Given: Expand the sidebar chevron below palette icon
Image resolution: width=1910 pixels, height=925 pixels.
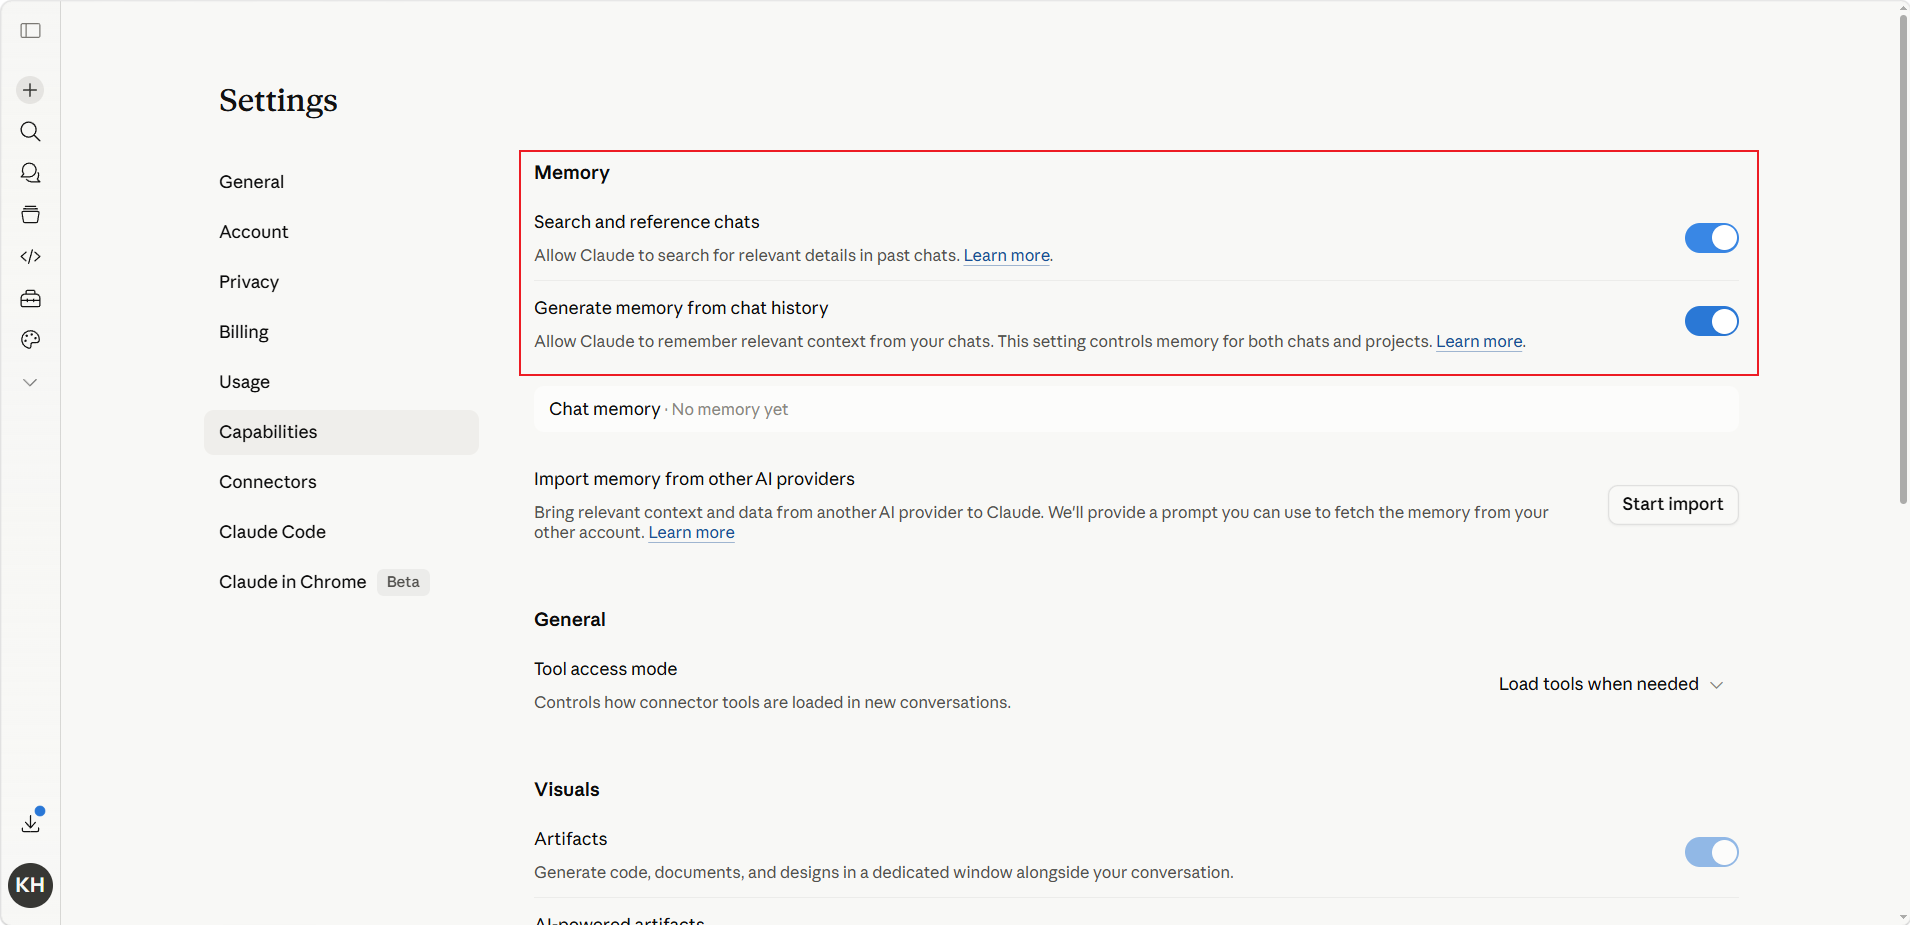Looking at the screenshot, I should [x=30, y=382].
